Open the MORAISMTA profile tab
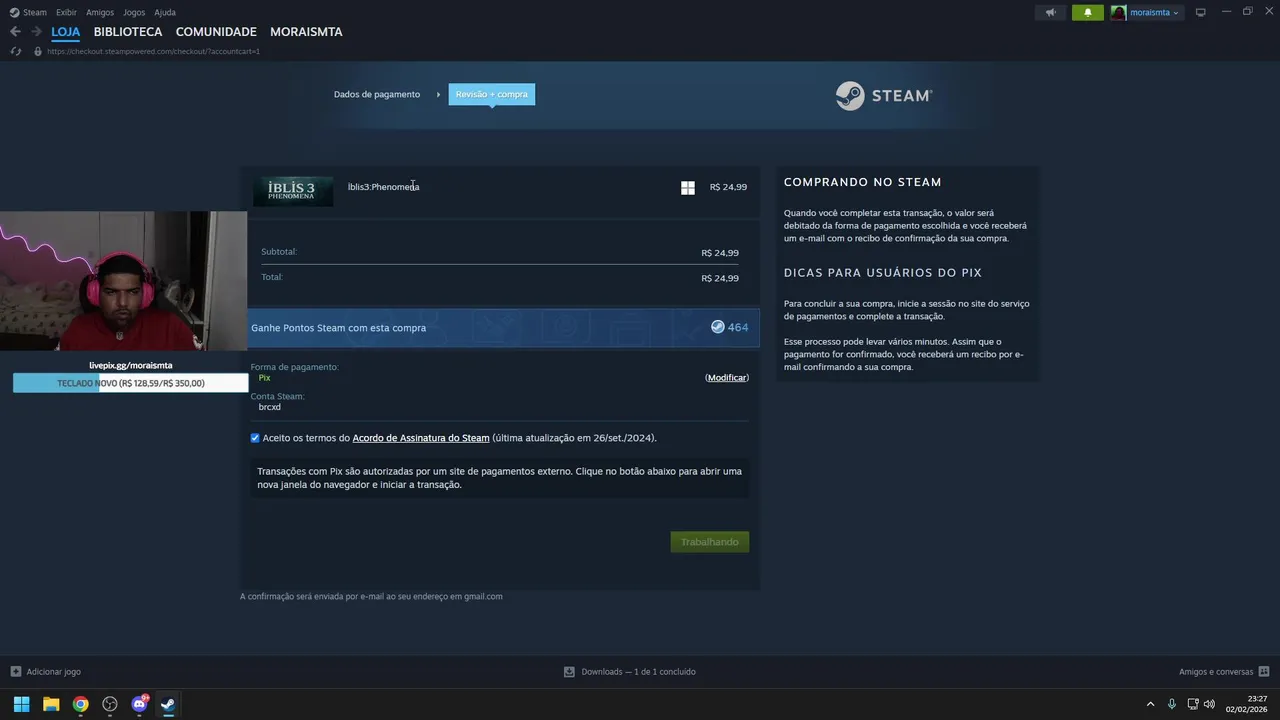The image size is (1280, 720). tap(306, 32)
